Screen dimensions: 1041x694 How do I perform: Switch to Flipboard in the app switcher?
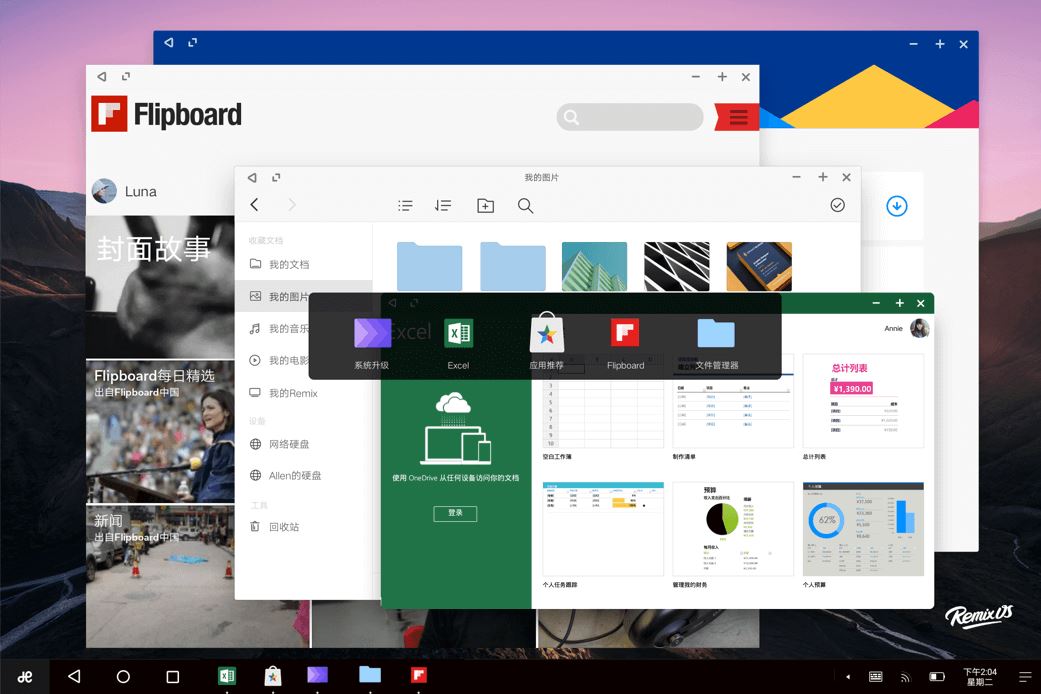pos(625,343)
